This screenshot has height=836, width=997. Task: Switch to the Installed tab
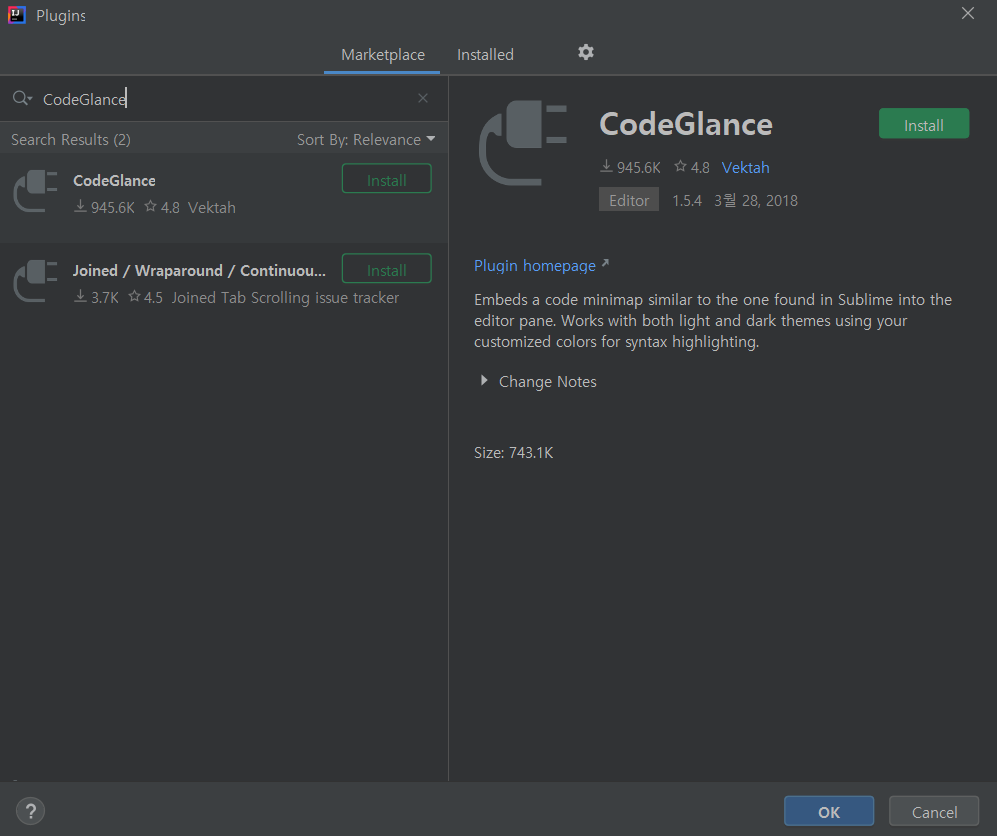pyautogui.click(x=485, y=55)
